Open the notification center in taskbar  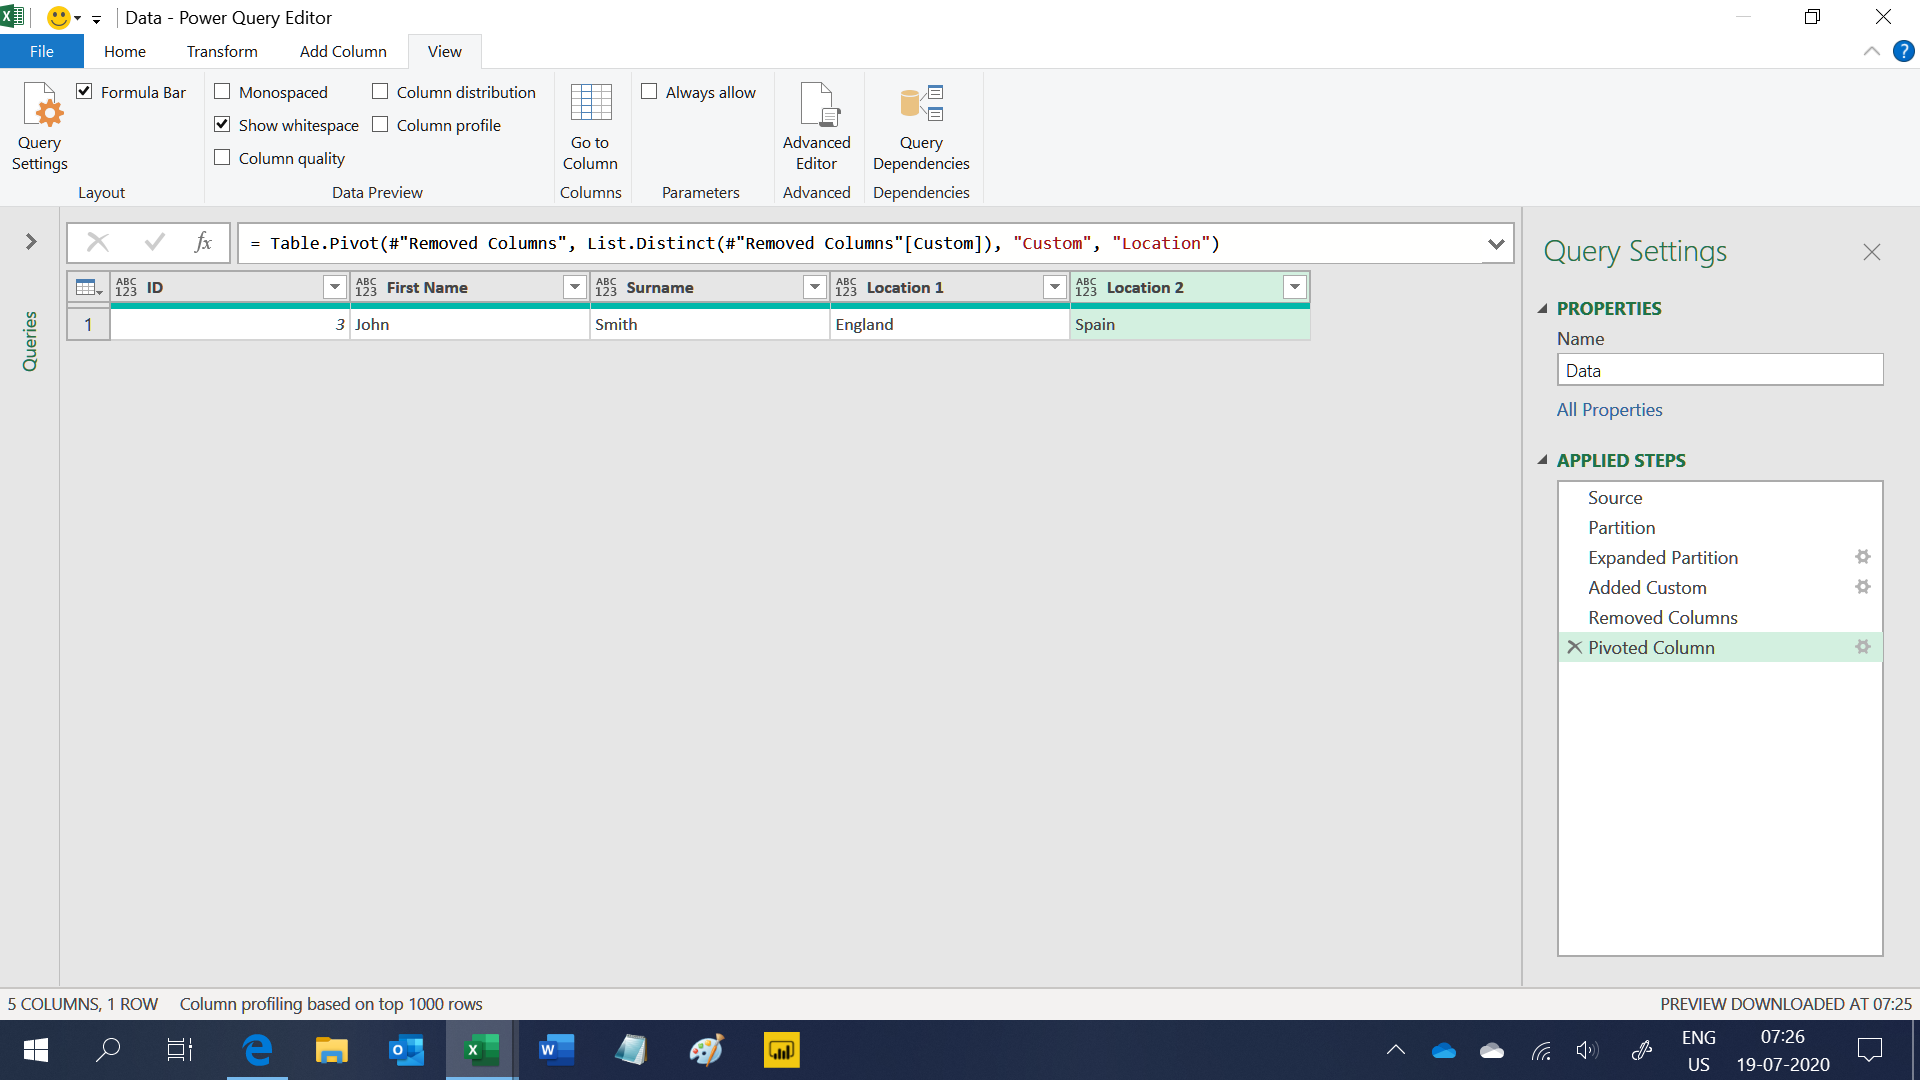pyautogui.click(x=1868, y=1050)
